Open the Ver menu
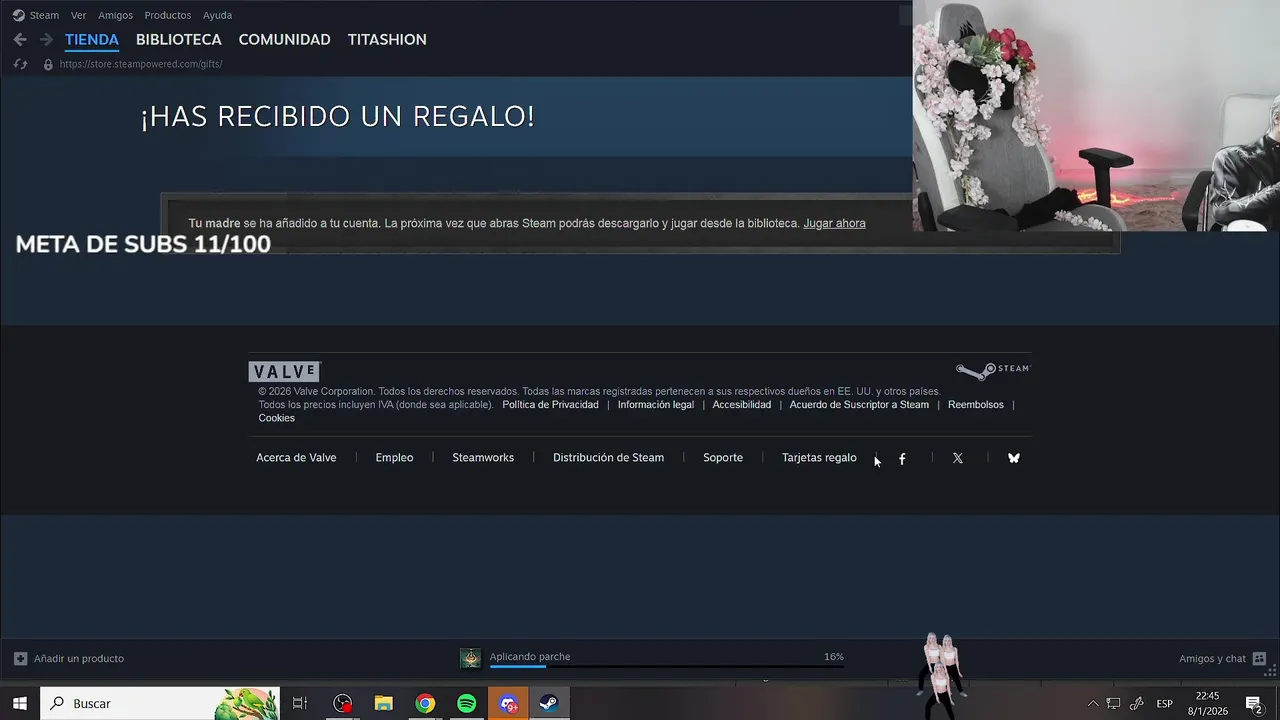The width and height of the screenshot is (1280, 720). [x=79, y=15]
